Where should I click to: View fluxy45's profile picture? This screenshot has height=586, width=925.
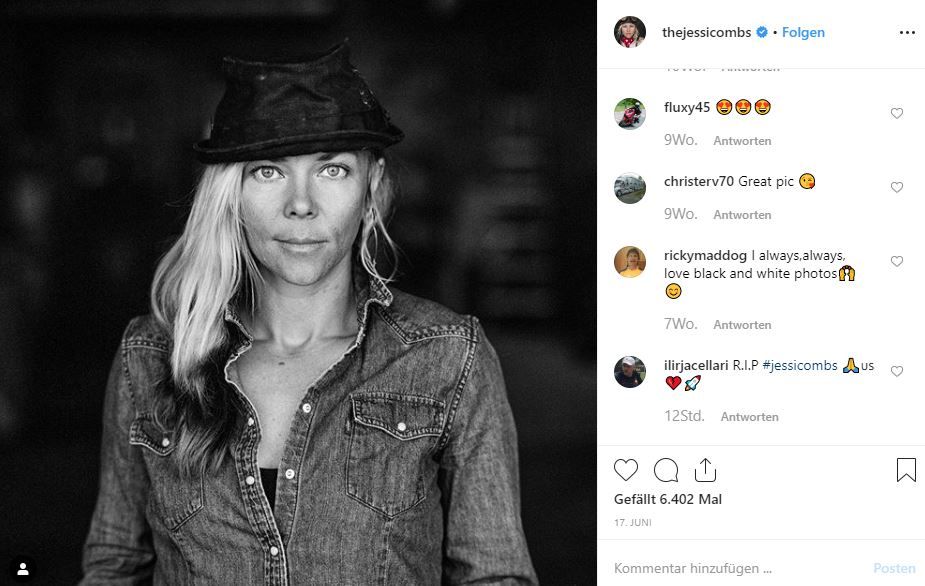tap(630, 114)
